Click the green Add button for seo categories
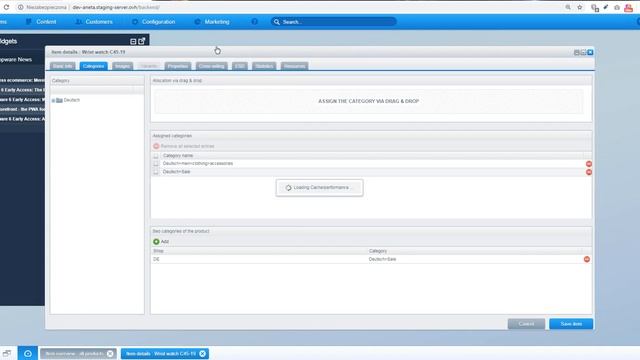This screenshot has height=360, width=640. pyautogui.click(x=161, y=242)
